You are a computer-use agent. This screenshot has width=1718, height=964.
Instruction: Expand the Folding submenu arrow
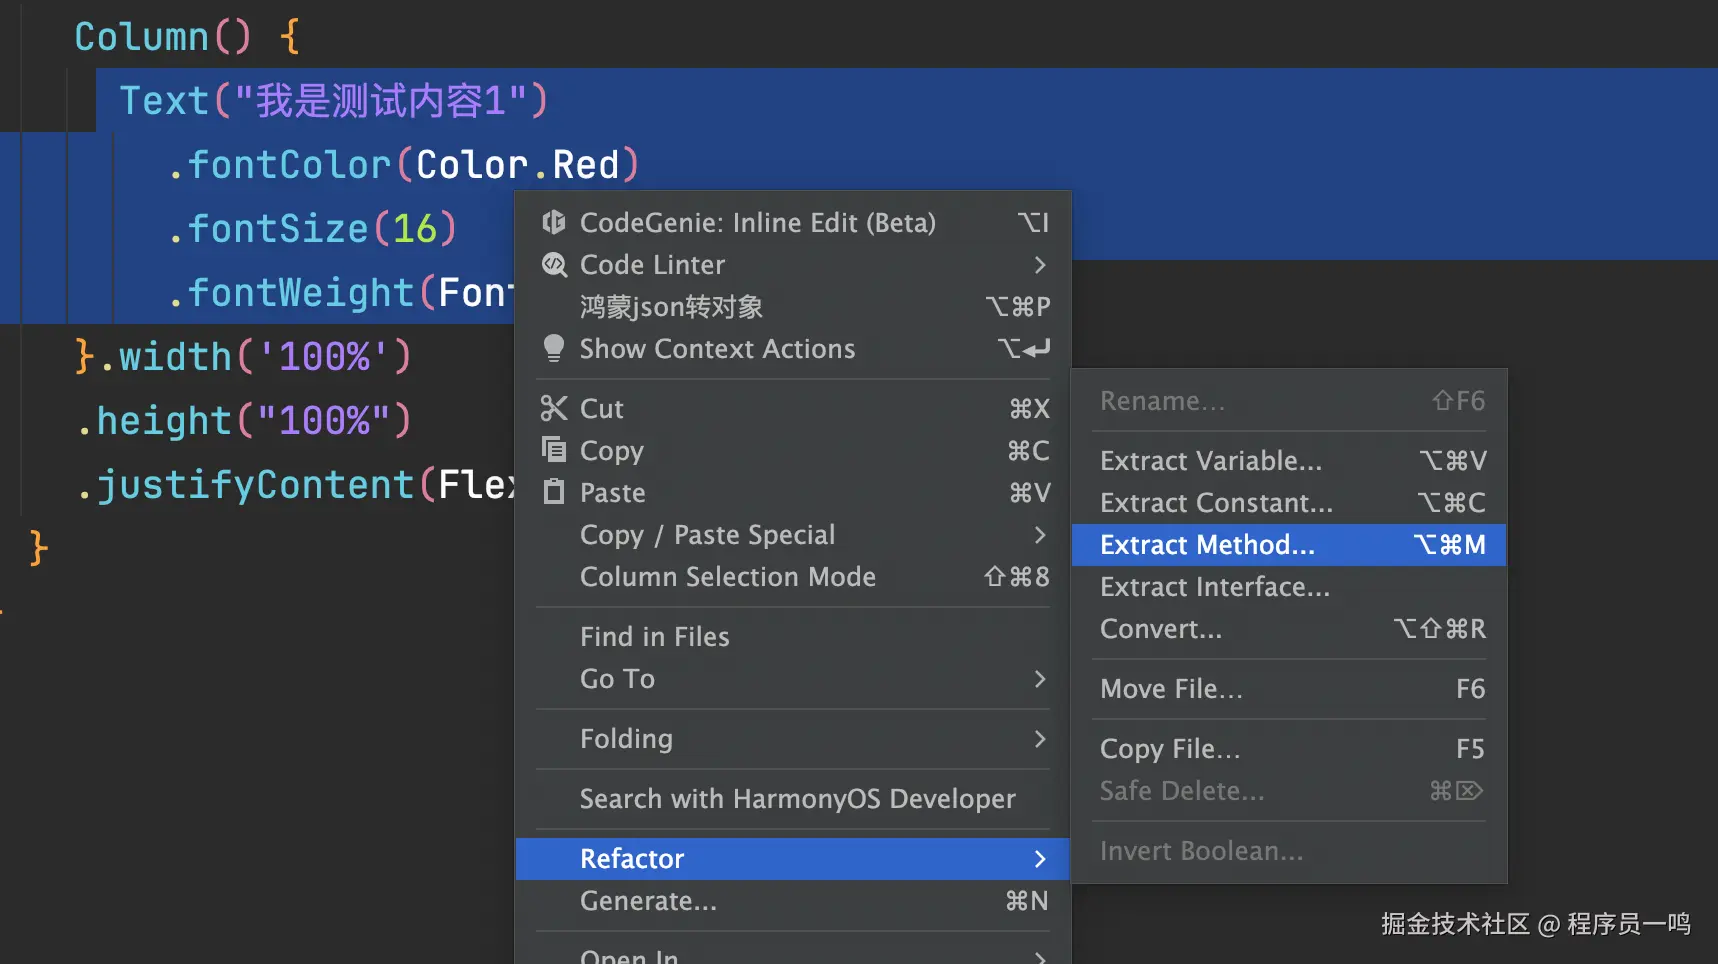pyautogui.click(x=1040, y=739)
